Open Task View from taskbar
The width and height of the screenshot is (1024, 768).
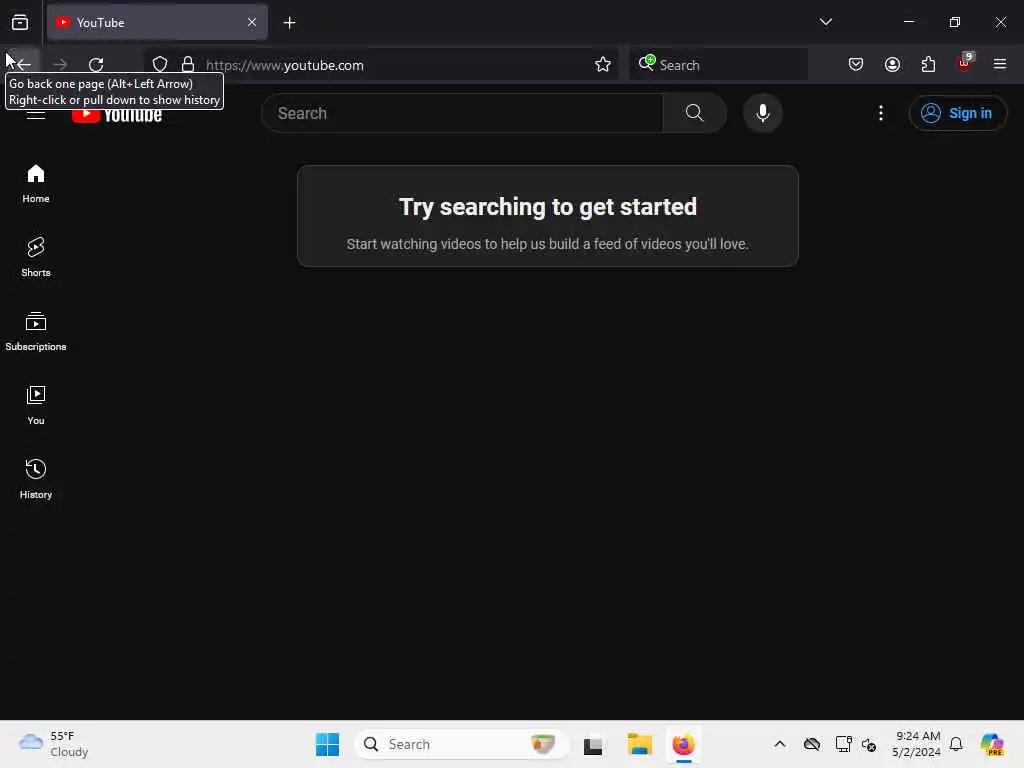(x=593, y=744)
